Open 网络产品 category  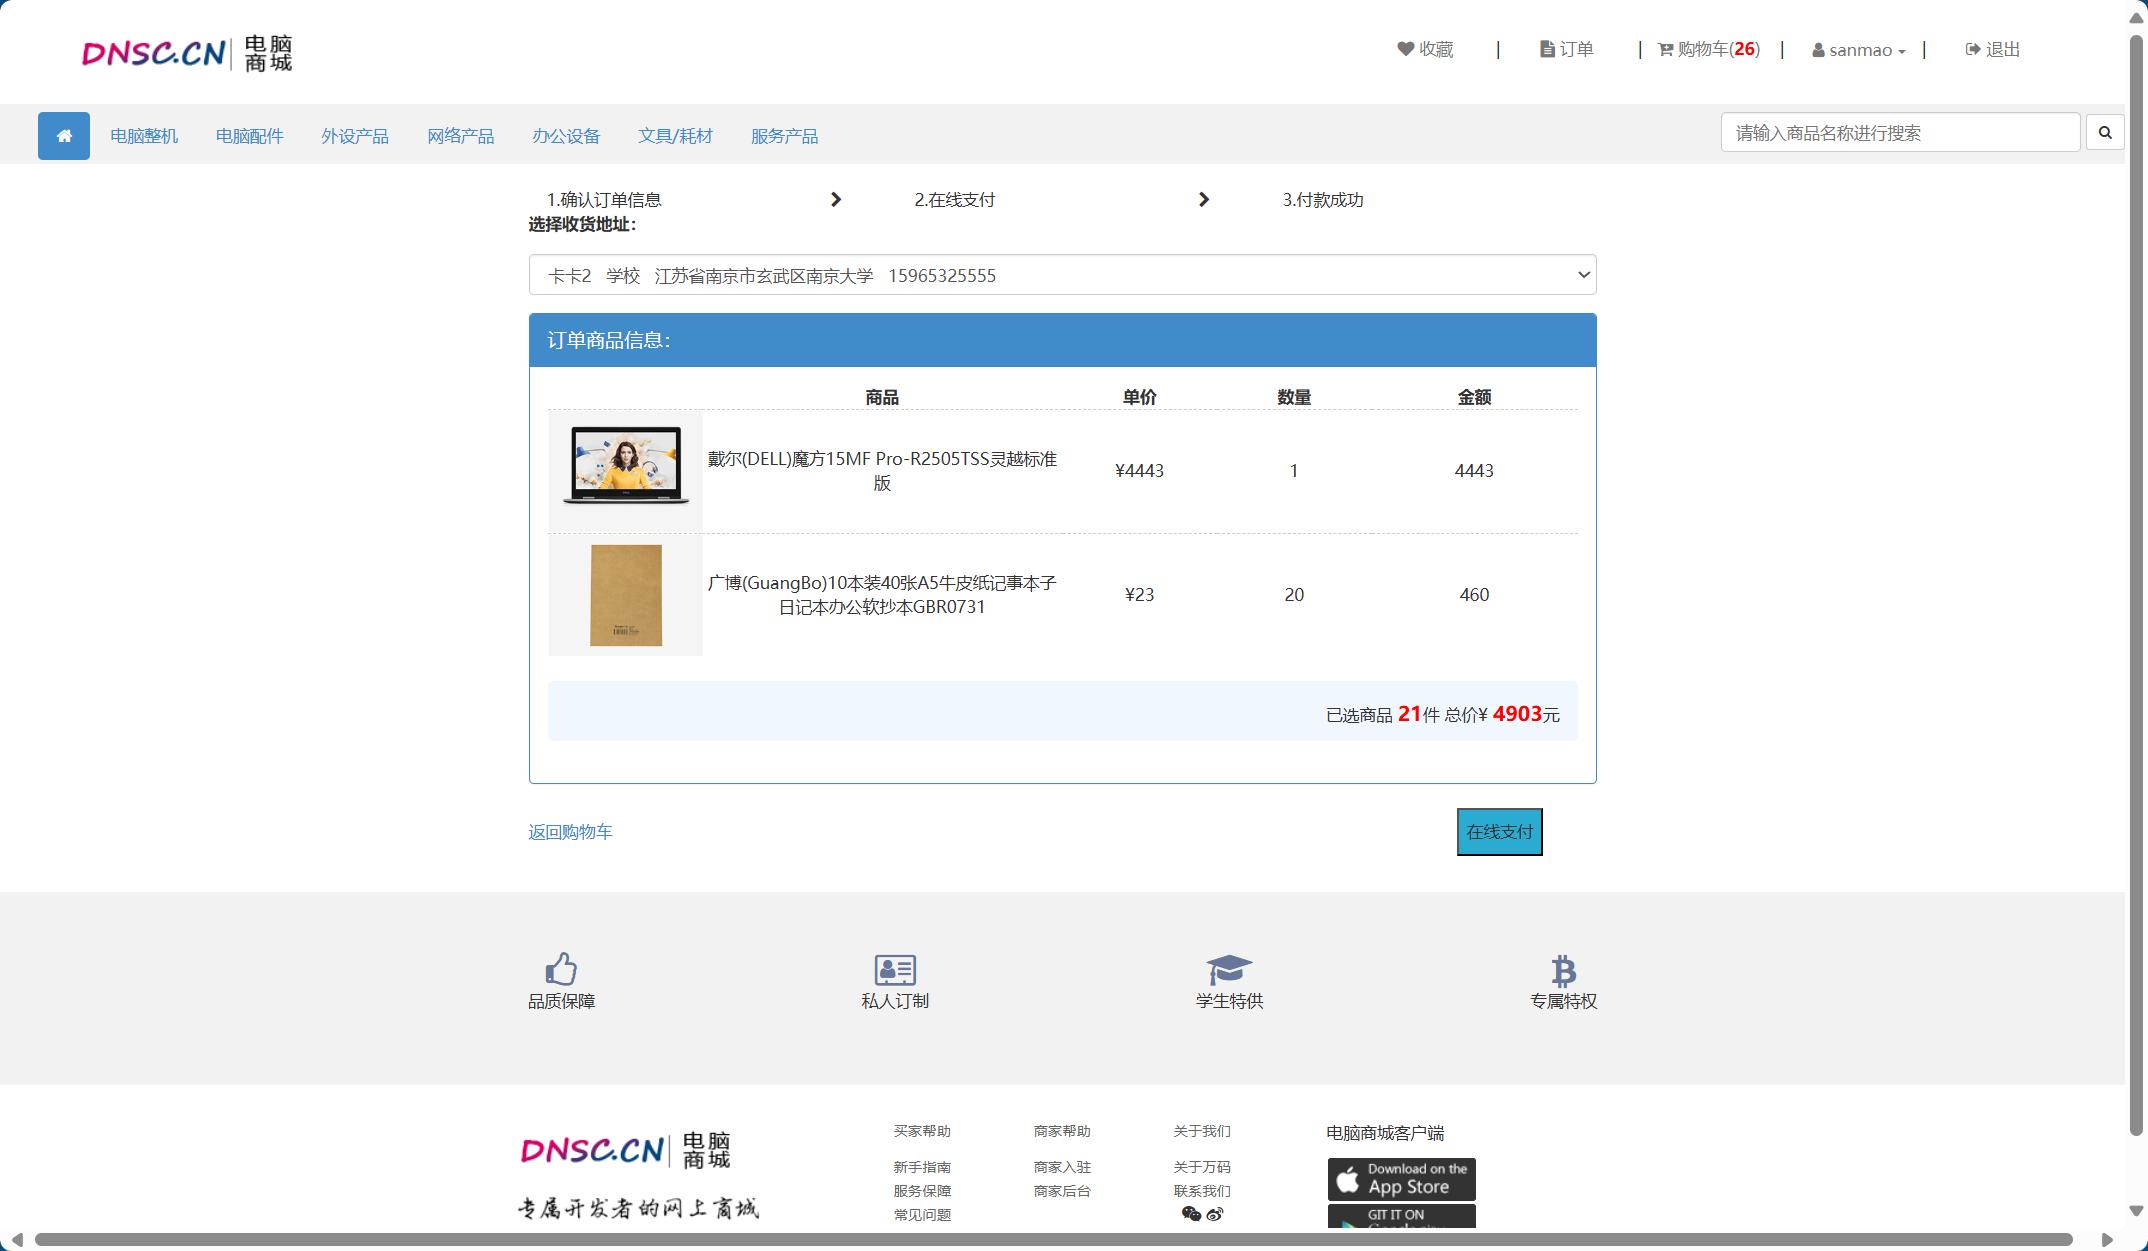click(461, 136)
